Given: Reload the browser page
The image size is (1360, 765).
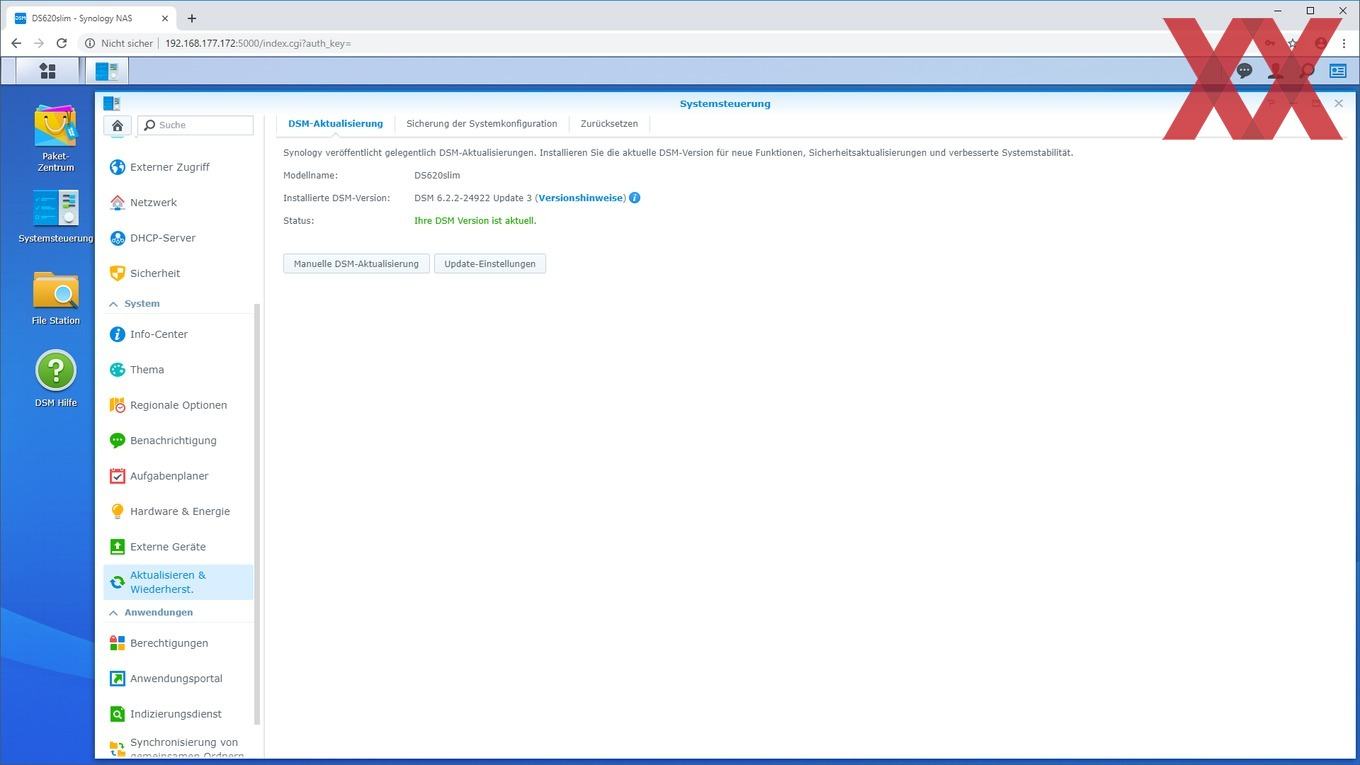Looking at the screenshot, I should 61,43.
